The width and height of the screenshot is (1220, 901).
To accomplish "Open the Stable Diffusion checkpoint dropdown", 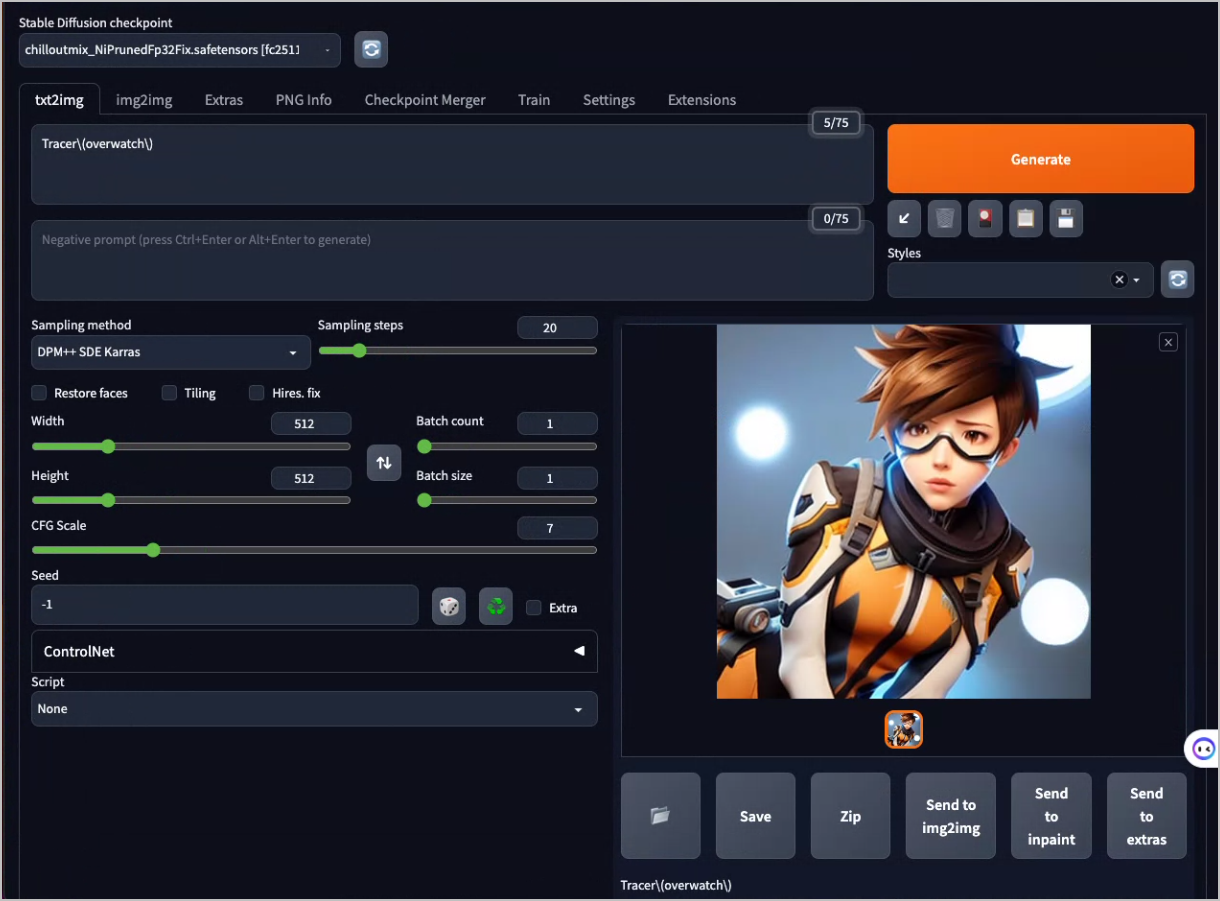I will 180,50.
